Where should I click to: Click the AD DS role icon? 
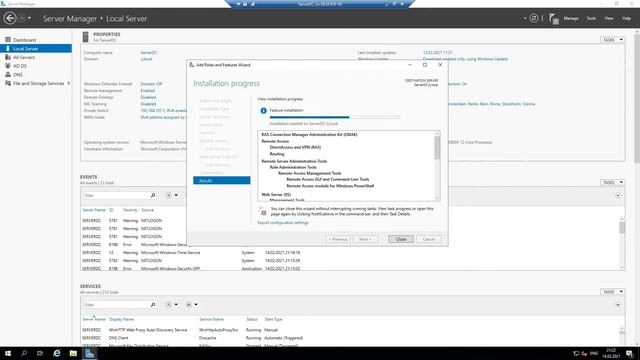tap(8, 66)
